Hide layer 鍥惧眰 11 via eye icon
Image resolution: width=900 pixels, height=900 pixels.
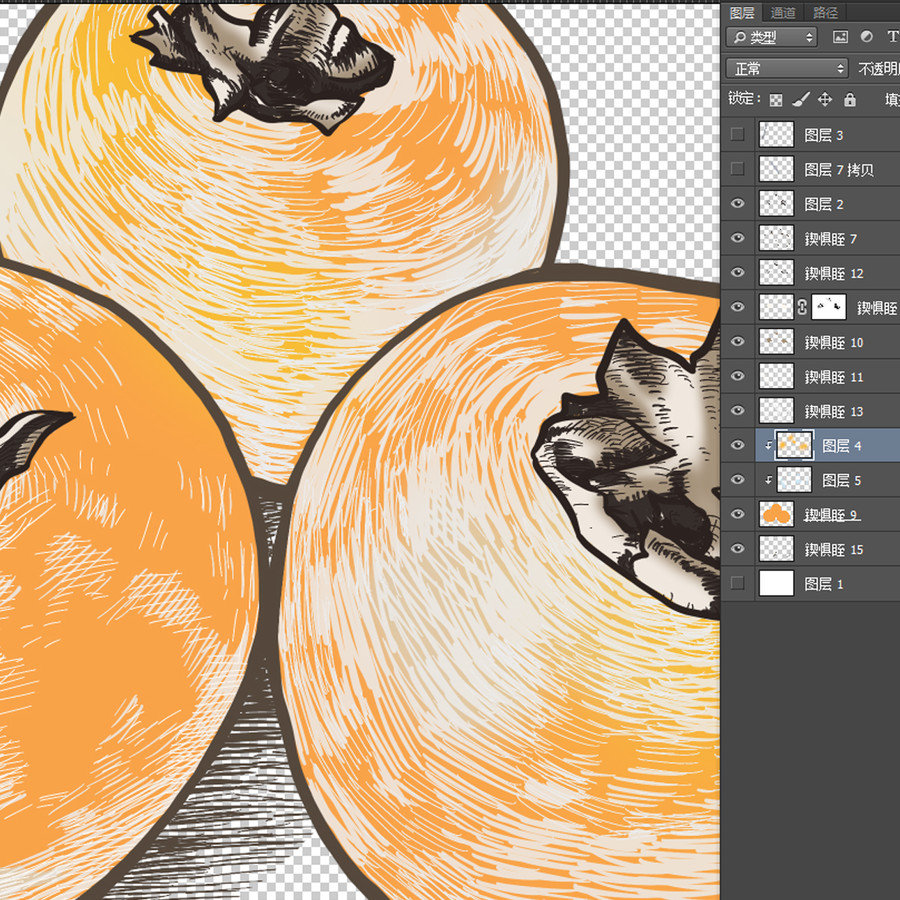point(738,377)
